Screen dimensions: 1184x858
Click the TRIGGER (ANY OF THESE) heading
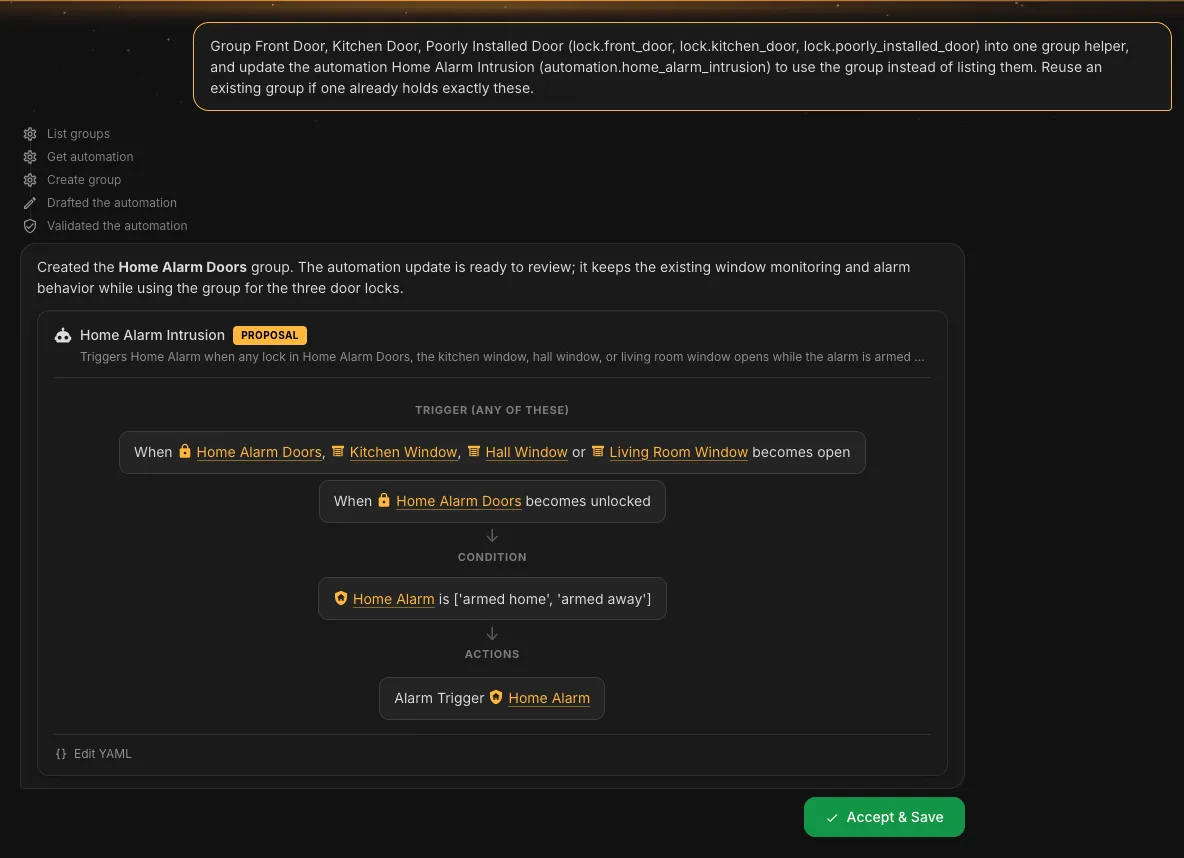(492, 410)
